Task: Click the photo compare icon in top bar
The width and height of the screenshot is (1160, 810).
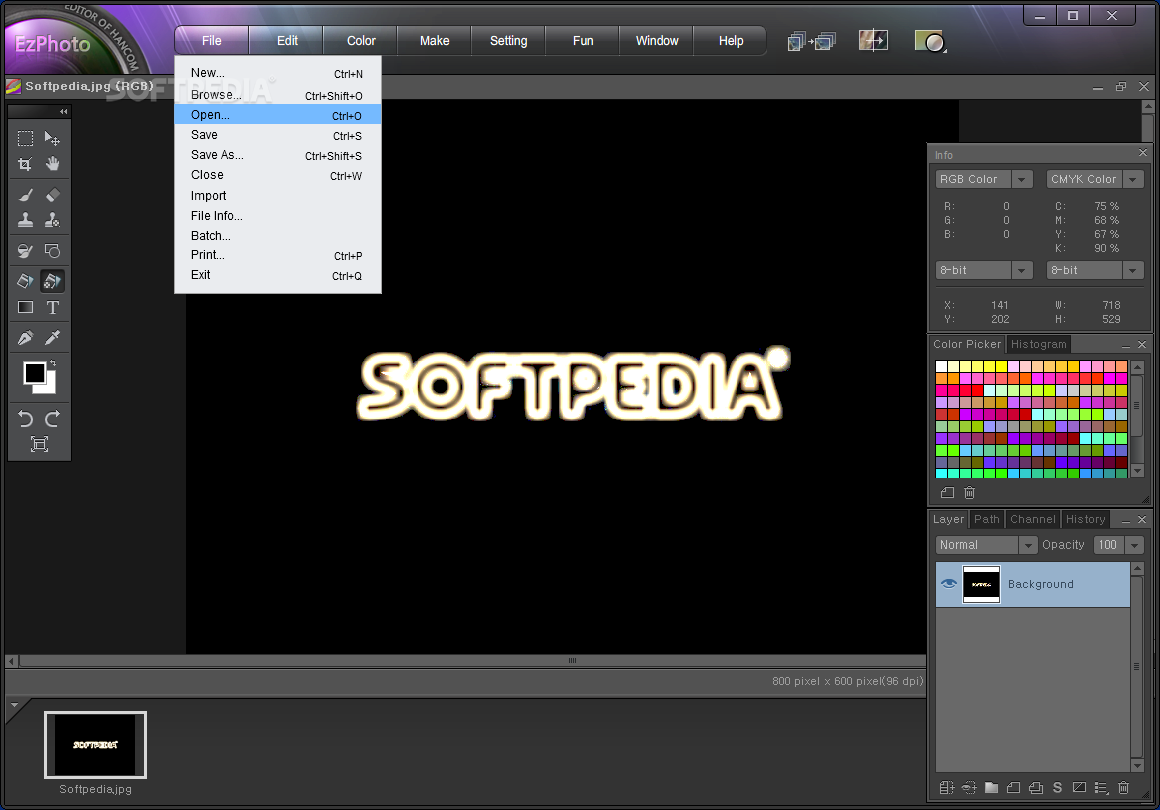Action: [x=873, y=40]
